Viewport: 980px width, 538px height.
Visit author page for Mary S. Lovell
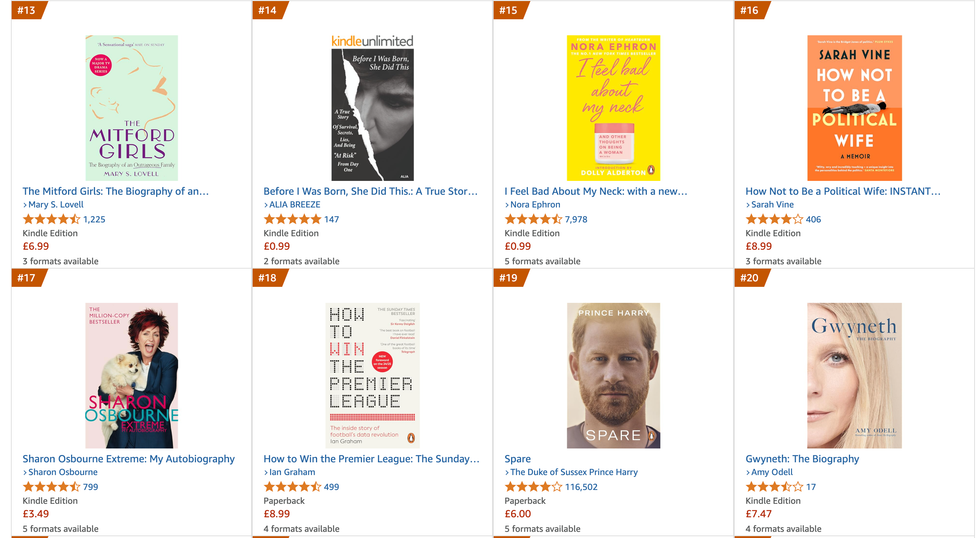tap(56, 205)
